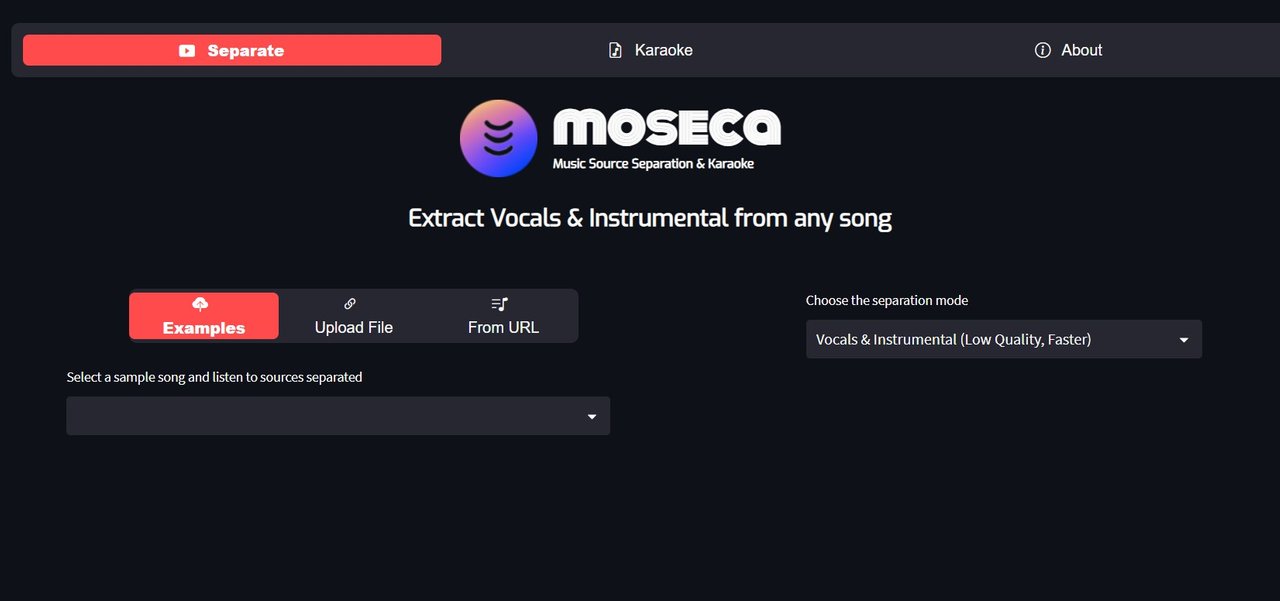
Task: Click the info circle icon beside About
Action: tap(1043, 50)
